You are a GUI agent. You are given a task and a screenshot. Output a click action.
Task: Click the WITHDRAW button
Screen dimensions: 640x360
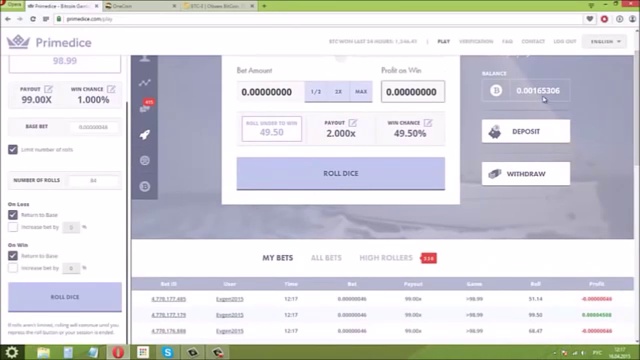pos(526,174)
